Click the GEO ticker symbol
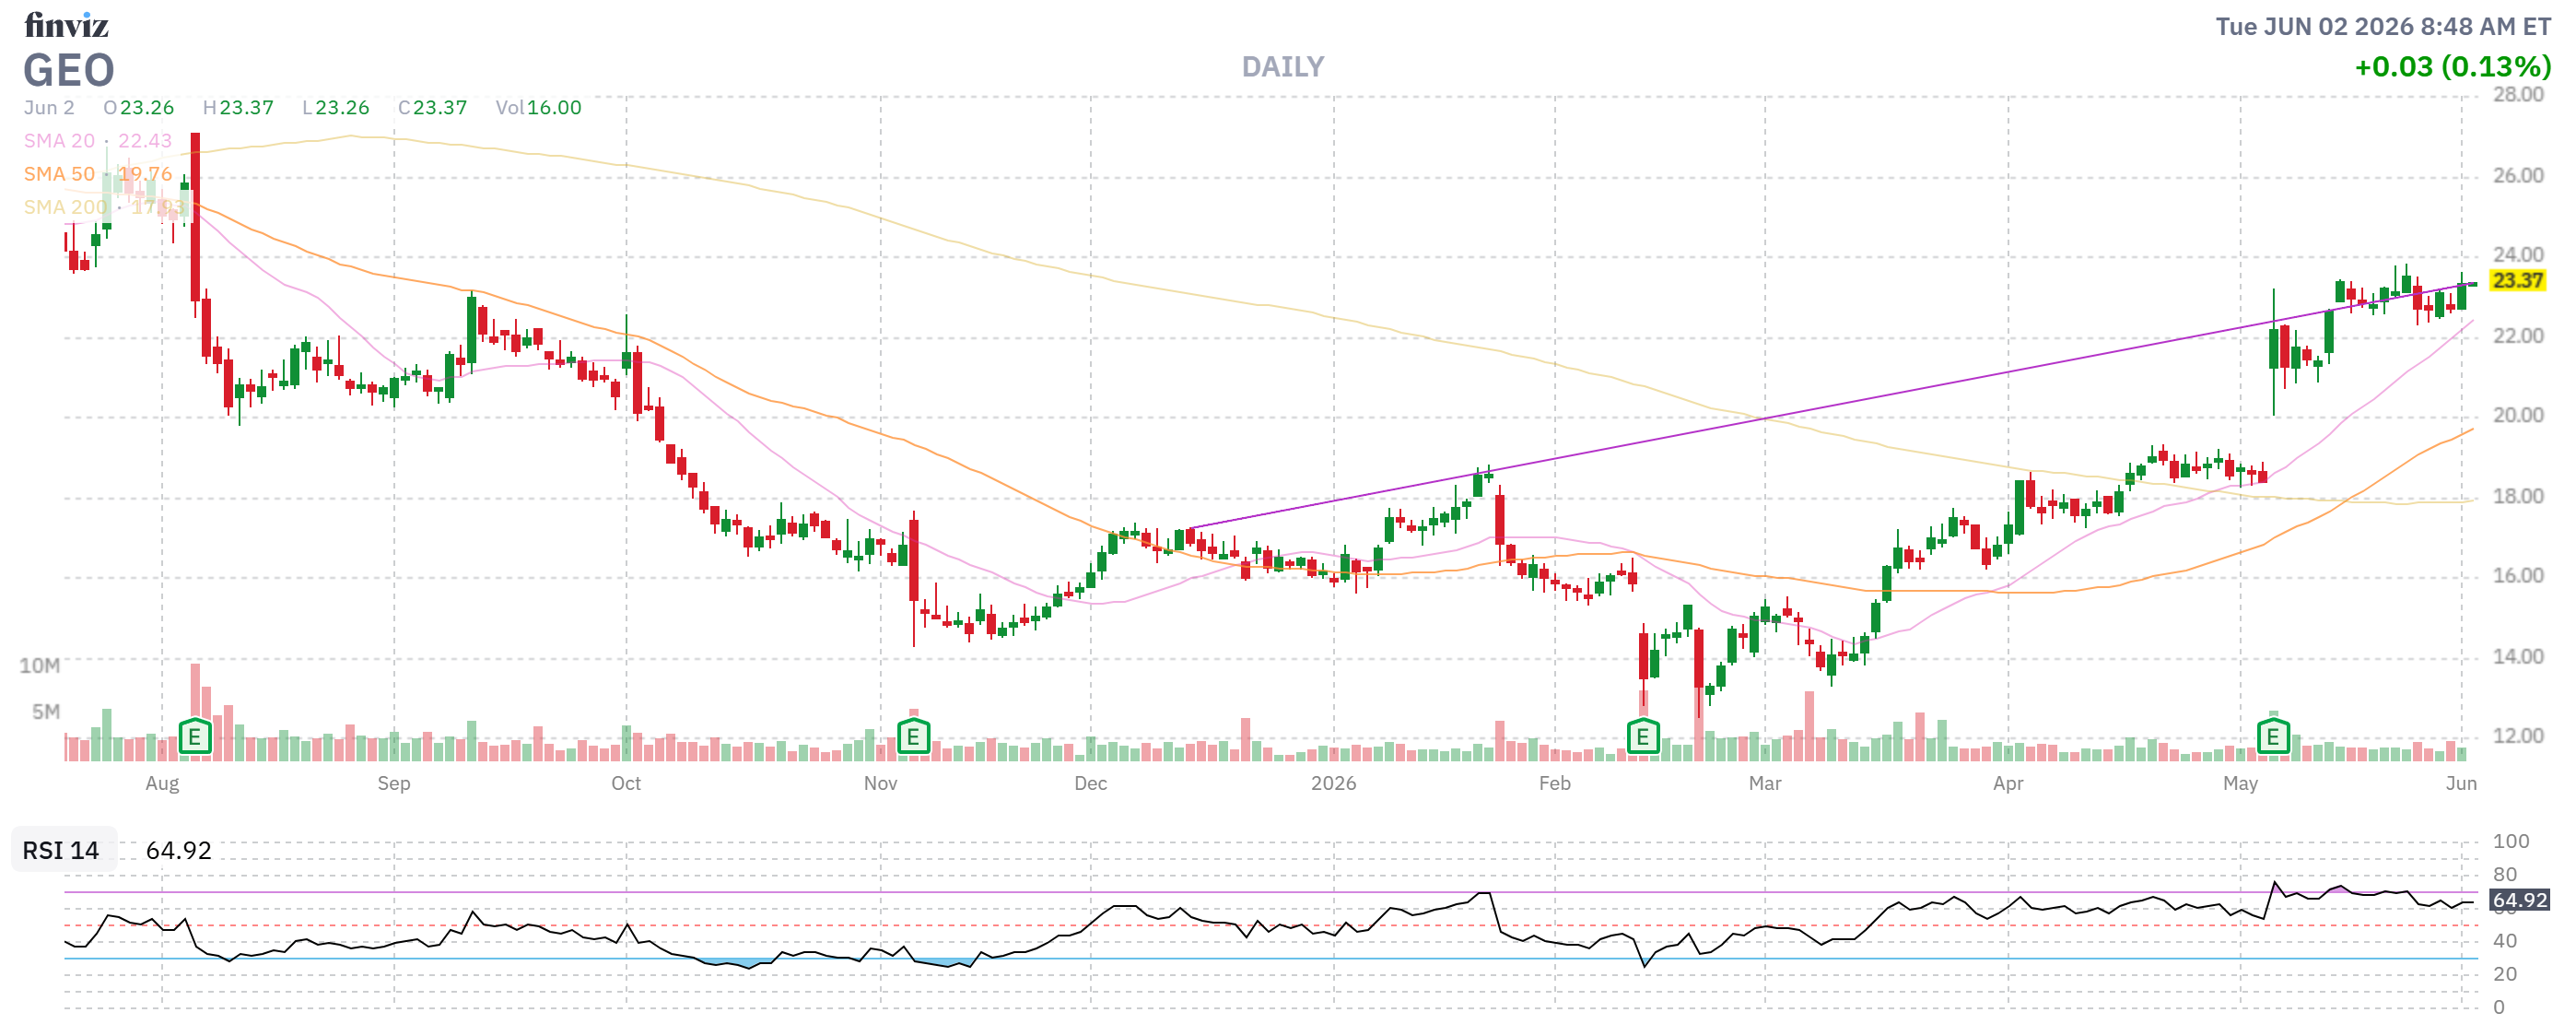 pos(69,70)
